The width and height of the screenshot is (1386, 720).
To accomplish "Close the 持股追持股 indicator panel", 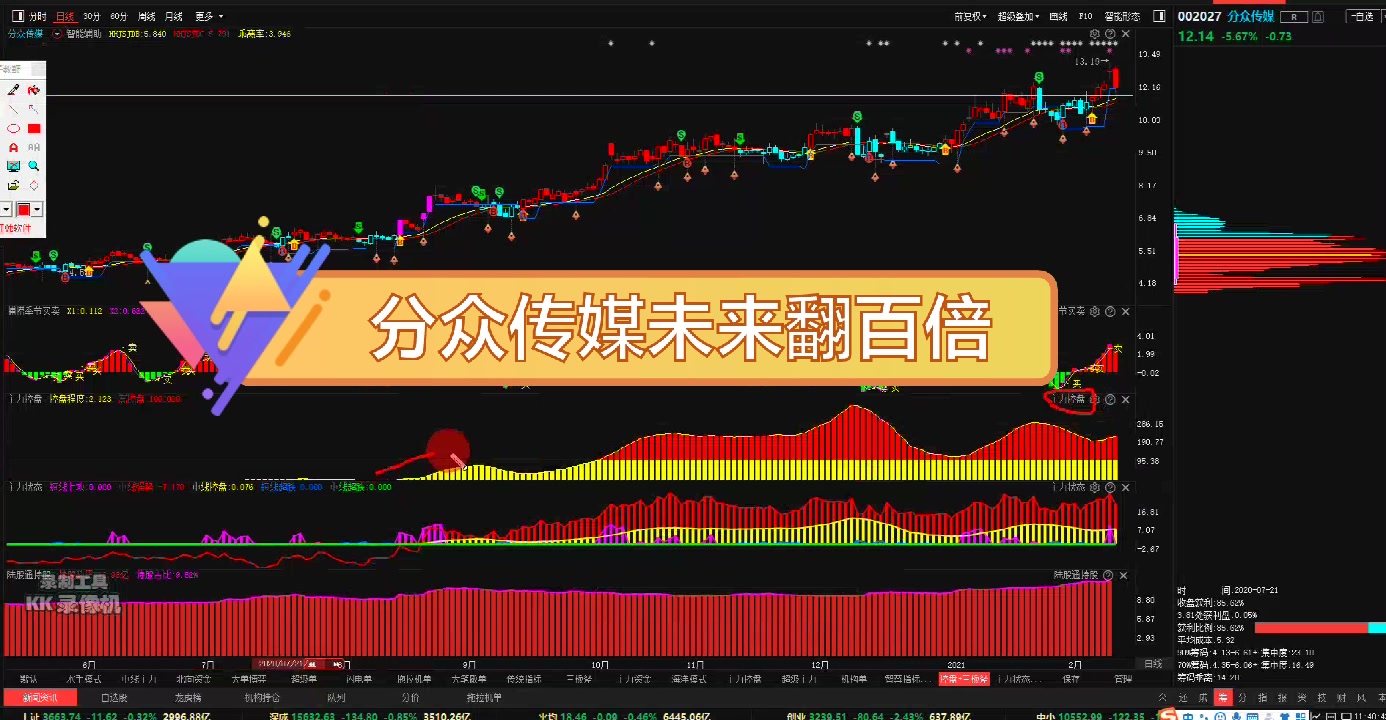I will [x=1124, y=575].
